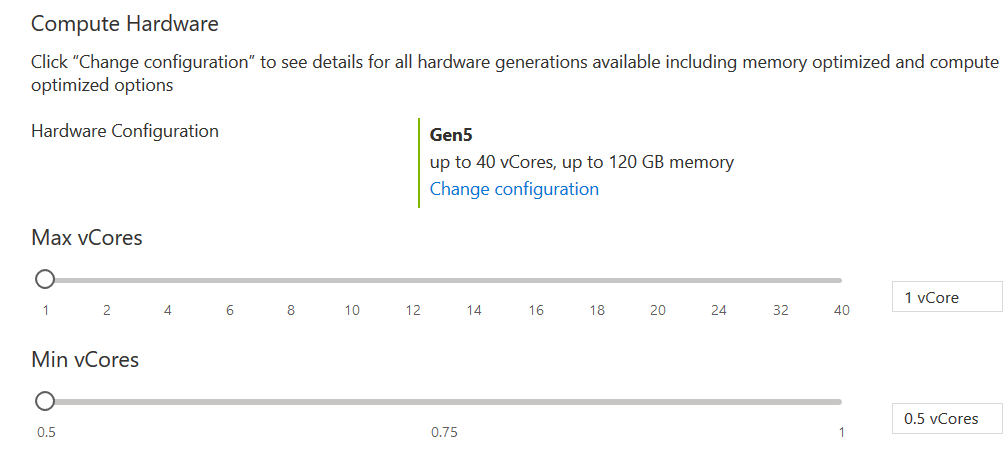
Task: Click the 1 mark label under Min vCores
Action: click(841, 432)
